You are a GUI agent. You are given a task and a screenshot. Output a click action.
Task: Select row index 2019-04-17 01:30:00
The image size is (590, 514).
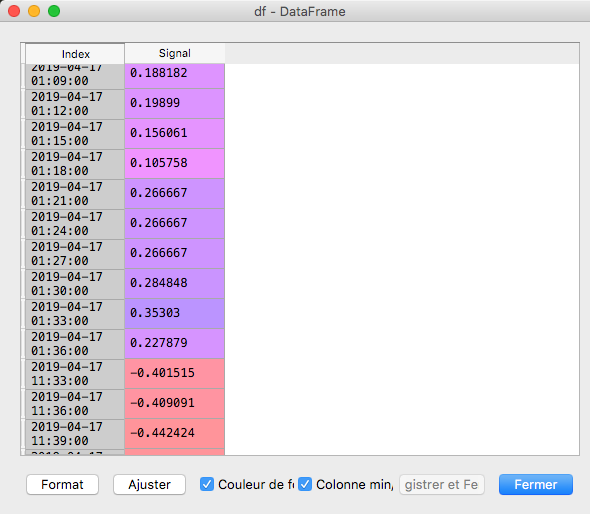point(75,284)
